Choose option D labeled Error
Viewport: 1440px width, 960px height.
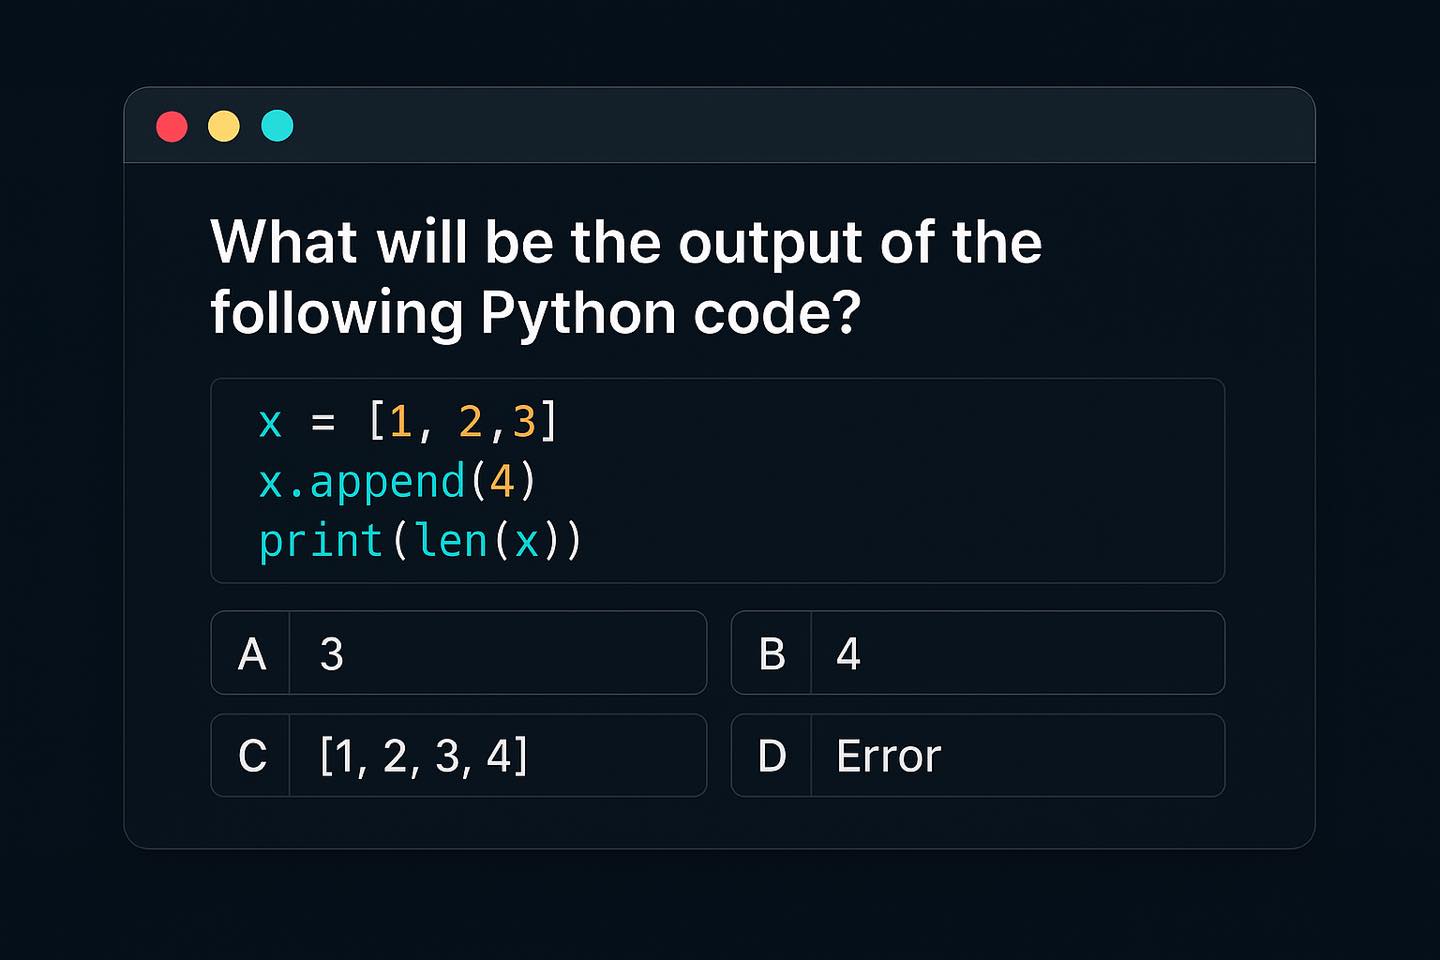pos(978,755)
